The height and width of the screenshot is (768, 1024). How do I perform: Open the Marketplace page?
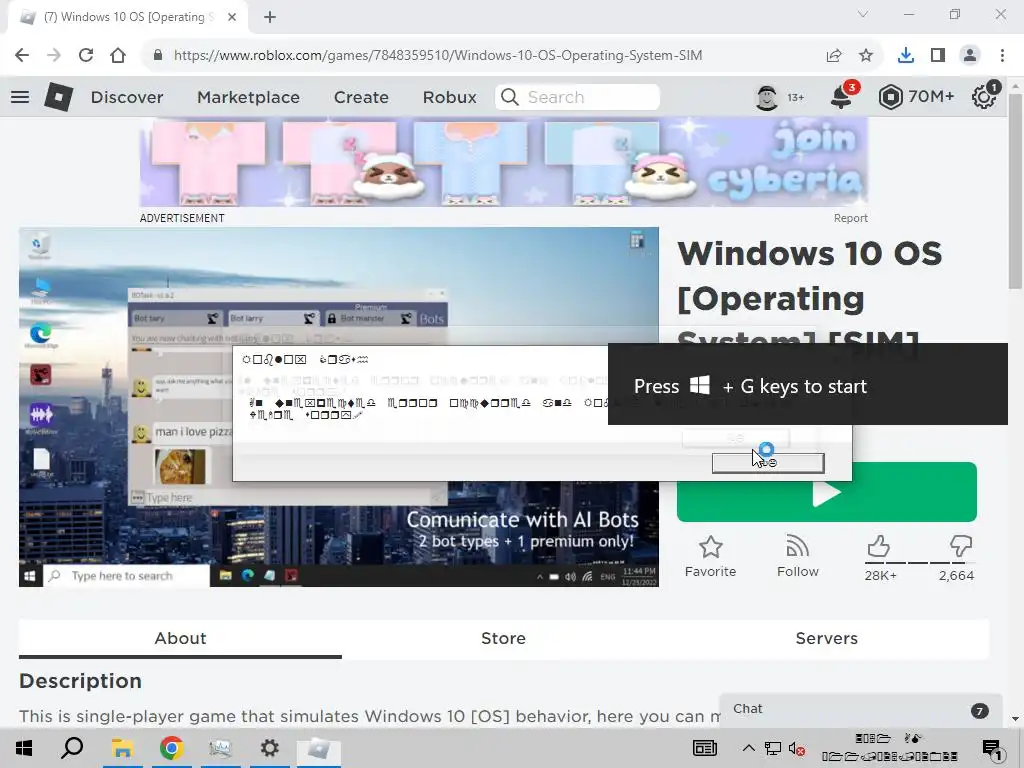coord(248,97)
